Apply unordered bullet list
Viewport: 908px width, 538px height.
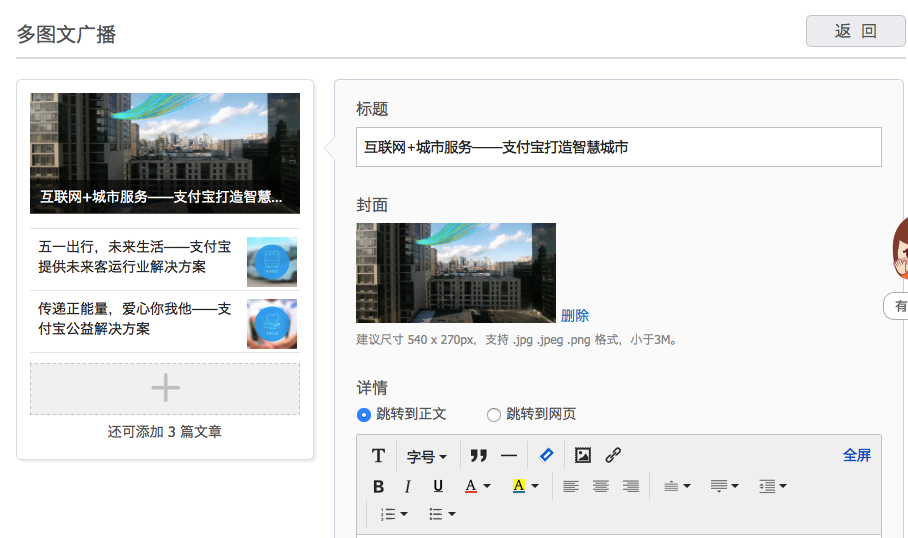click(436, 514)
